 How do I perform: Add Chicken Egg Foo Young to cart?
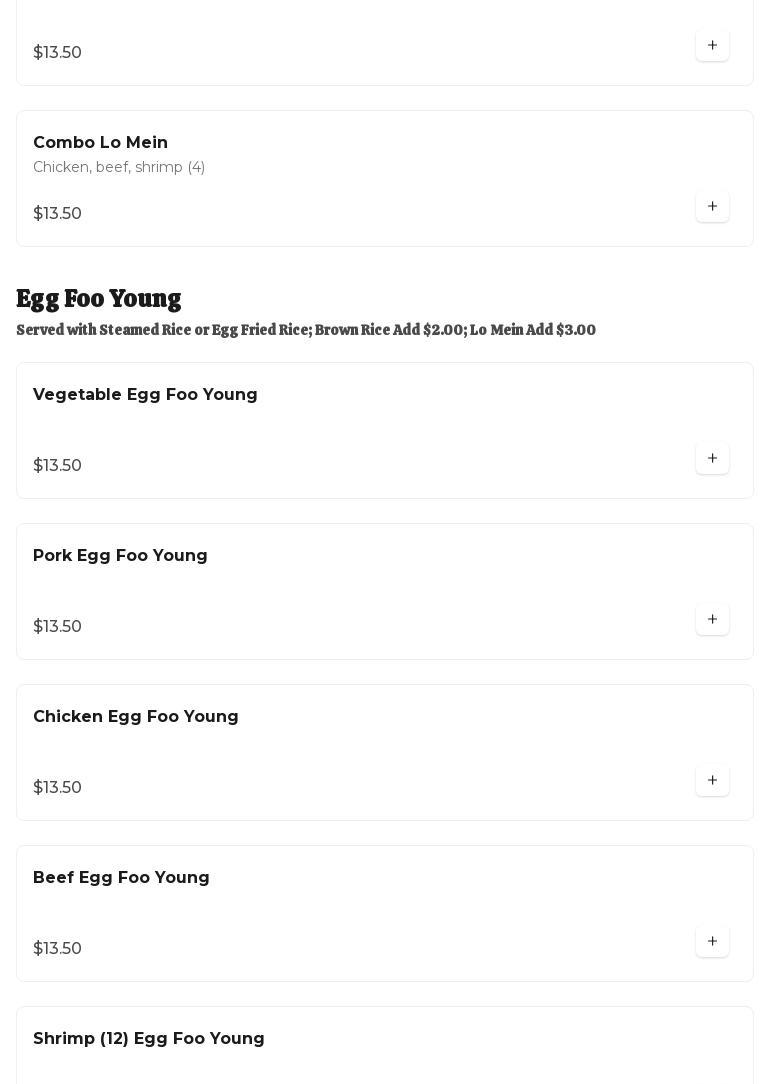[712, 781]
